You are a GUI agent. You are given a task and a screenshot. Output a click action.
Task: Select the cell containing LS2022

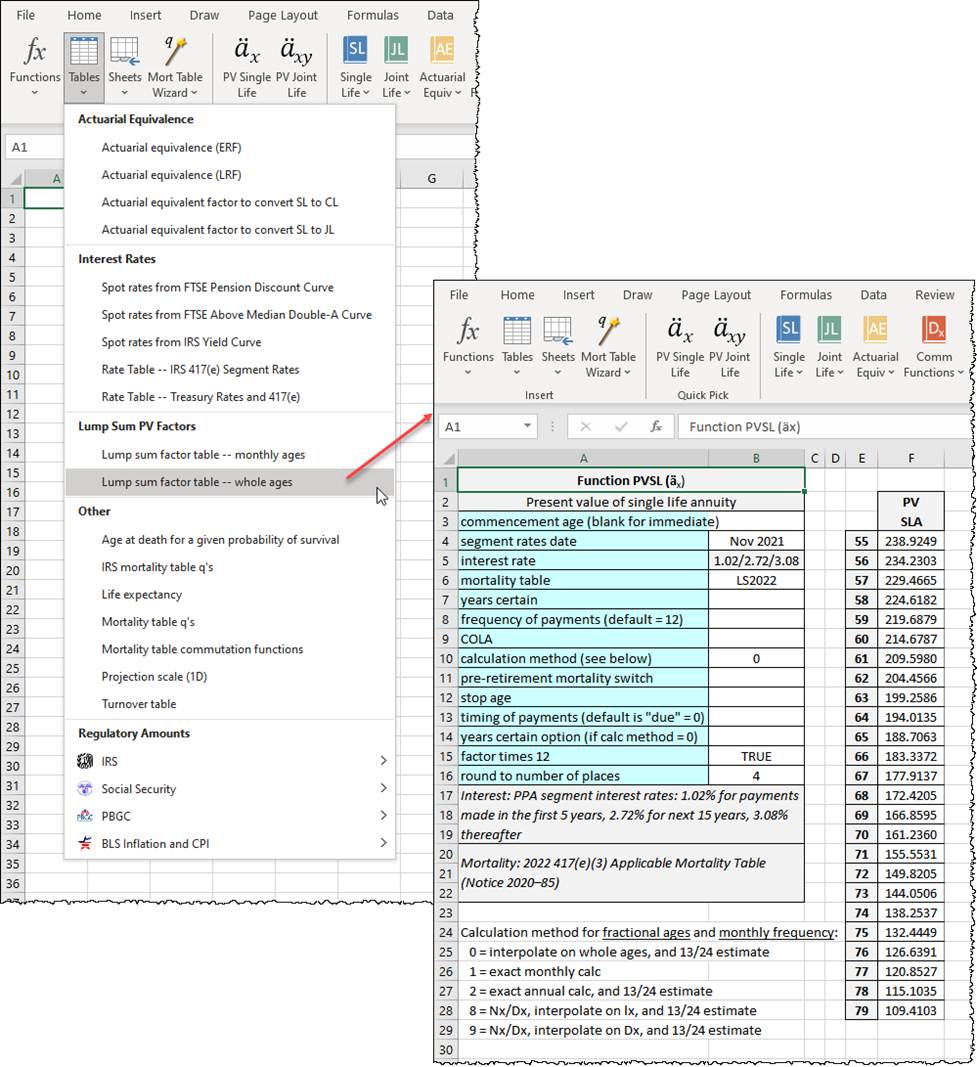click(756, 580)
